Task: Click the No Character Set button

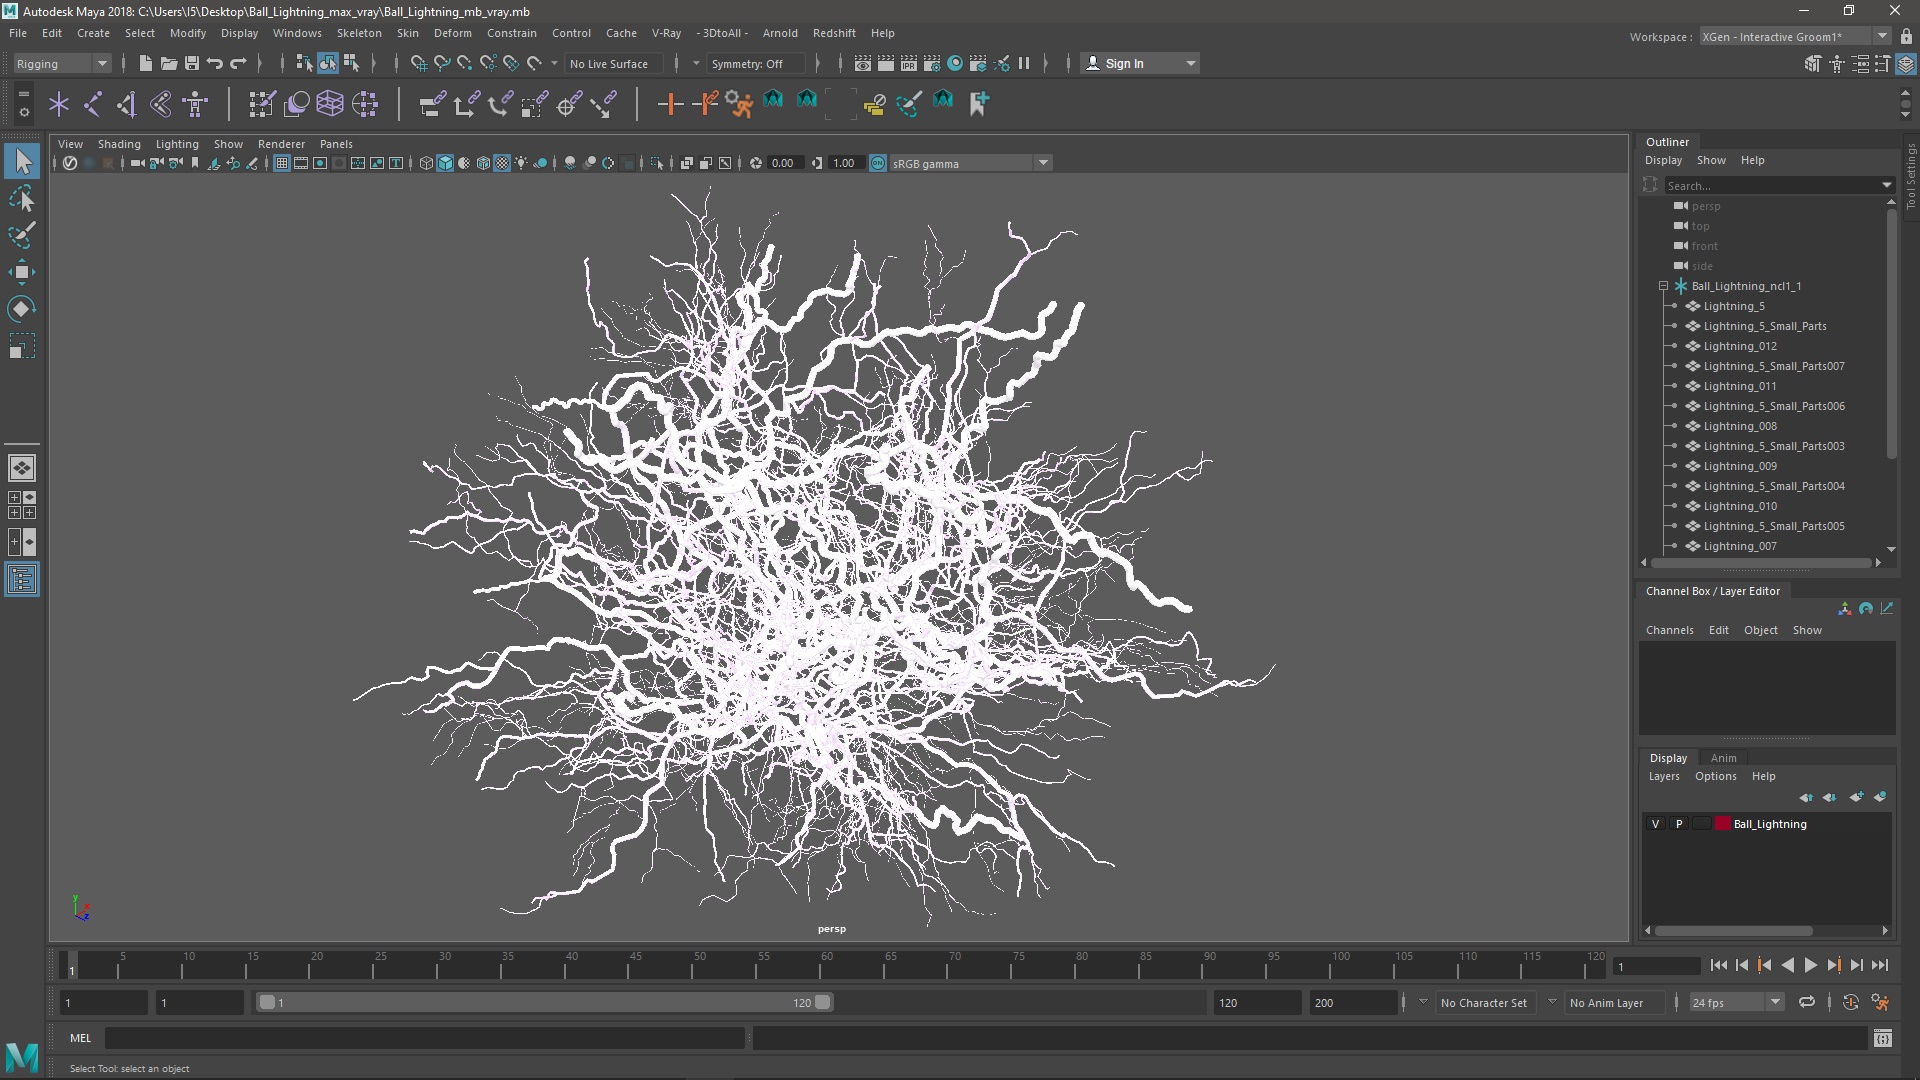Action: click(1484, 1002)
